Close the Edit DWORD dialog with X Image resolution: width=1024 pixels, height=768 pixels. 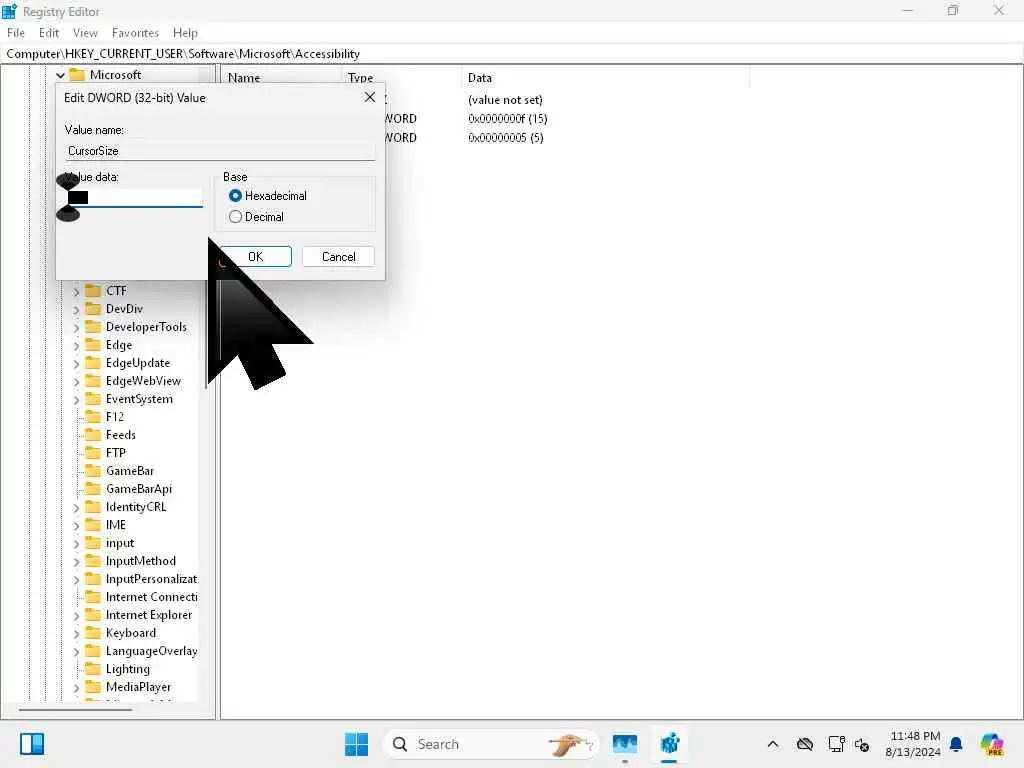370,97
